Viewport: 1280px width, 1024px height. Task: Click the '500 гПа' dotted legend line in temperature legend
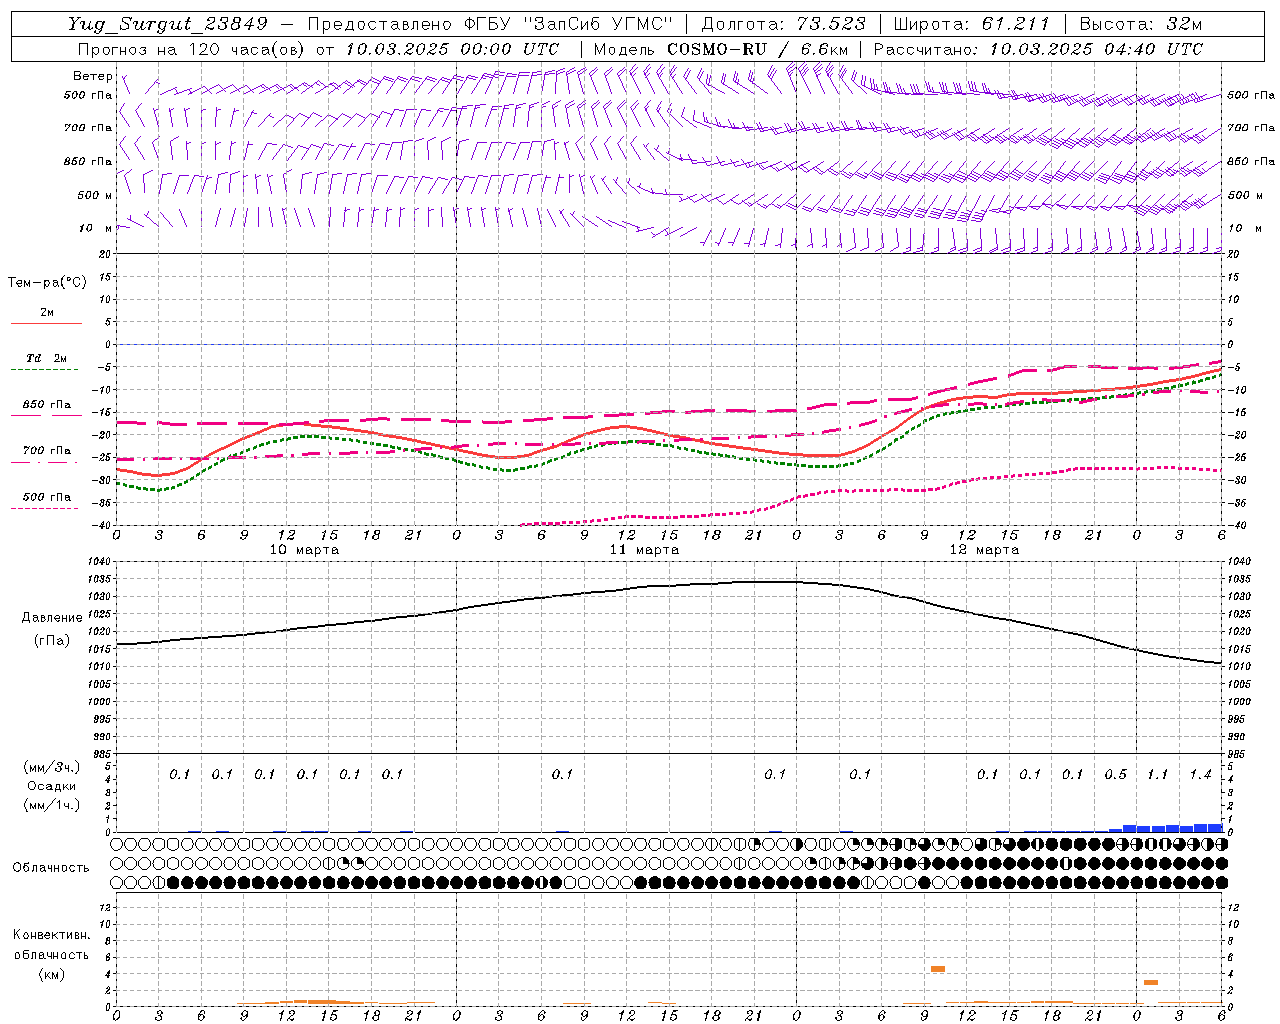(x=44, y=508)
